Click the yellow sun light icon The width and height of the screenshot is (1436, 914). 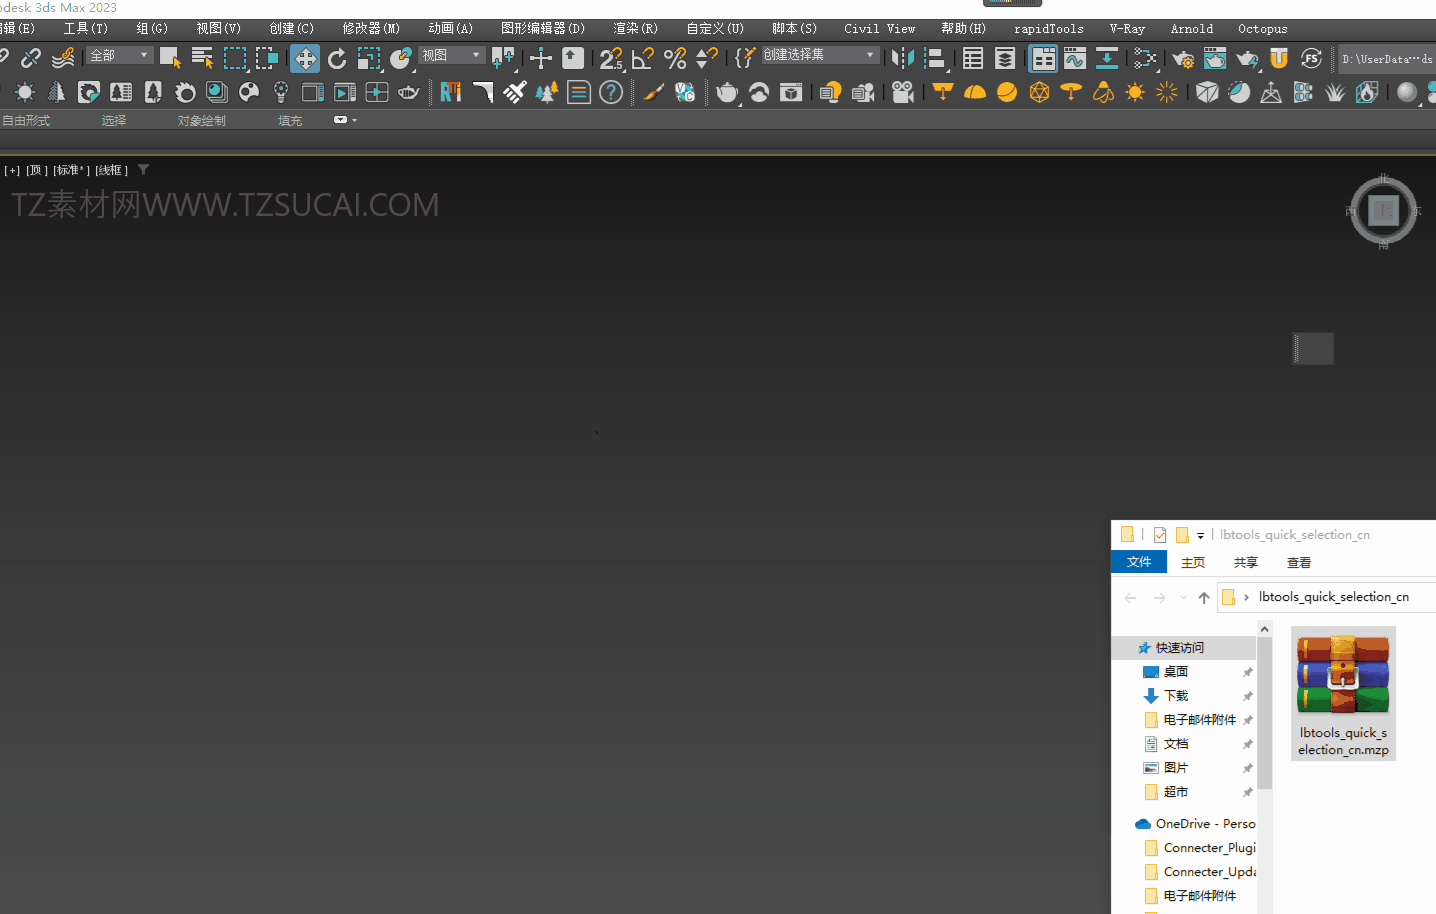point(1135,93)
